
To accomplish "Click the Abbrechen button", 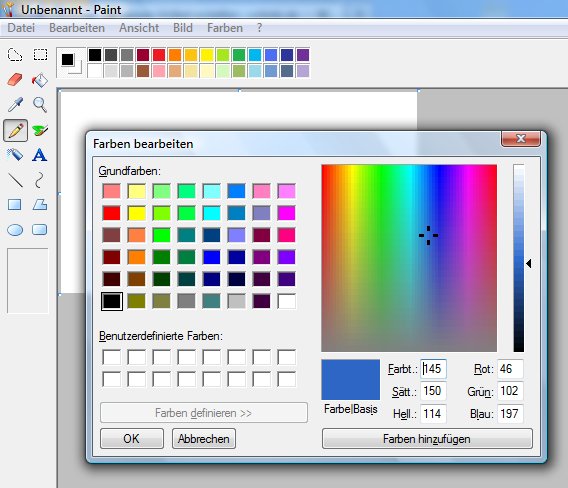I will 204,439.
